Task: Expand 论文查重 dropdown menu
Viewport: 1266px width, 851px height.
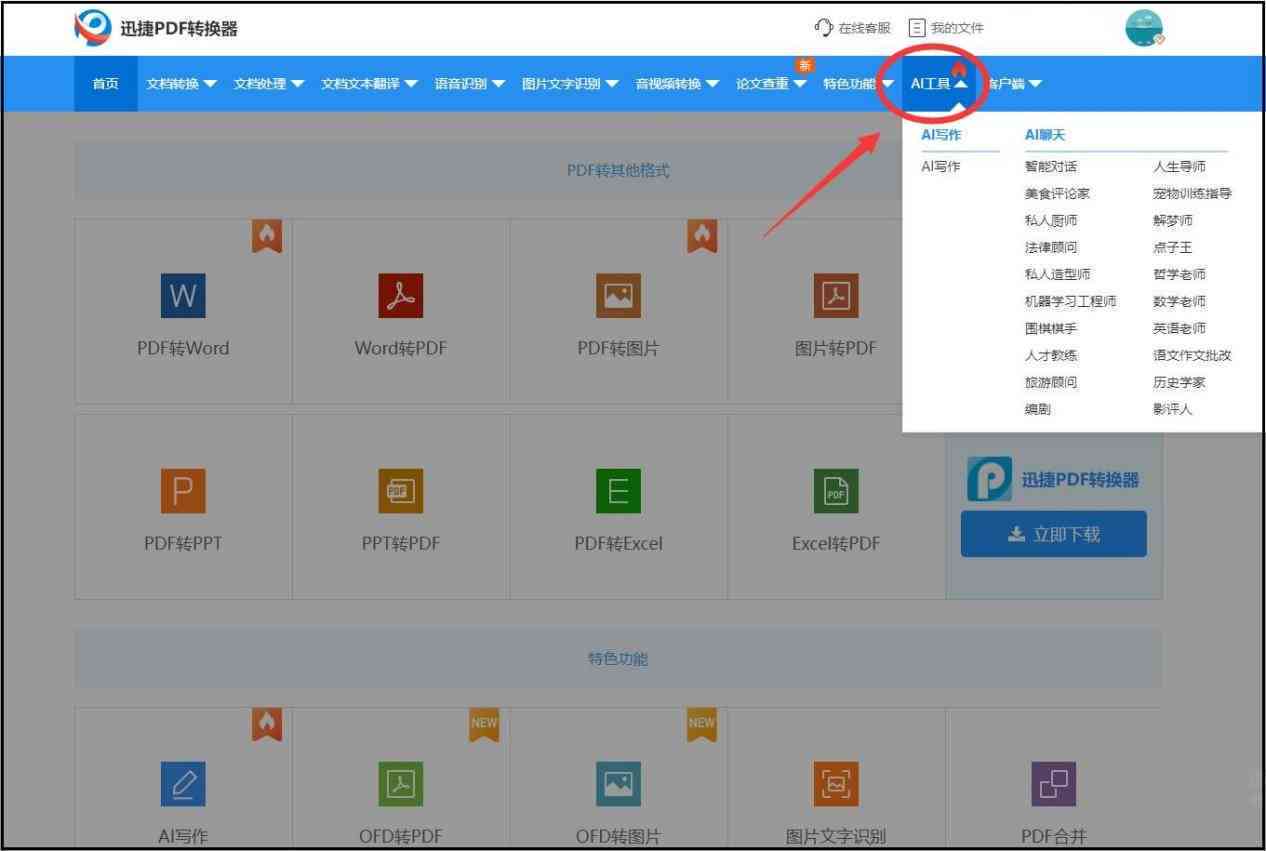Action: click(772, 84)
